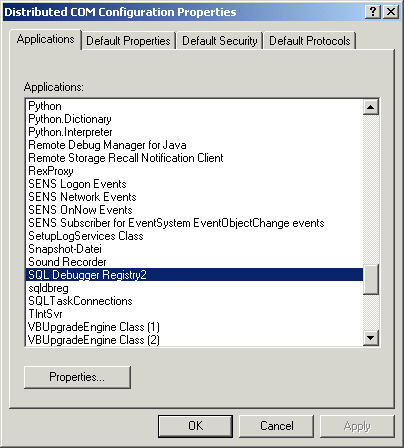404x448 pixels.
Task: Switch to the Default Properties tab
Action: coord(128,41)
